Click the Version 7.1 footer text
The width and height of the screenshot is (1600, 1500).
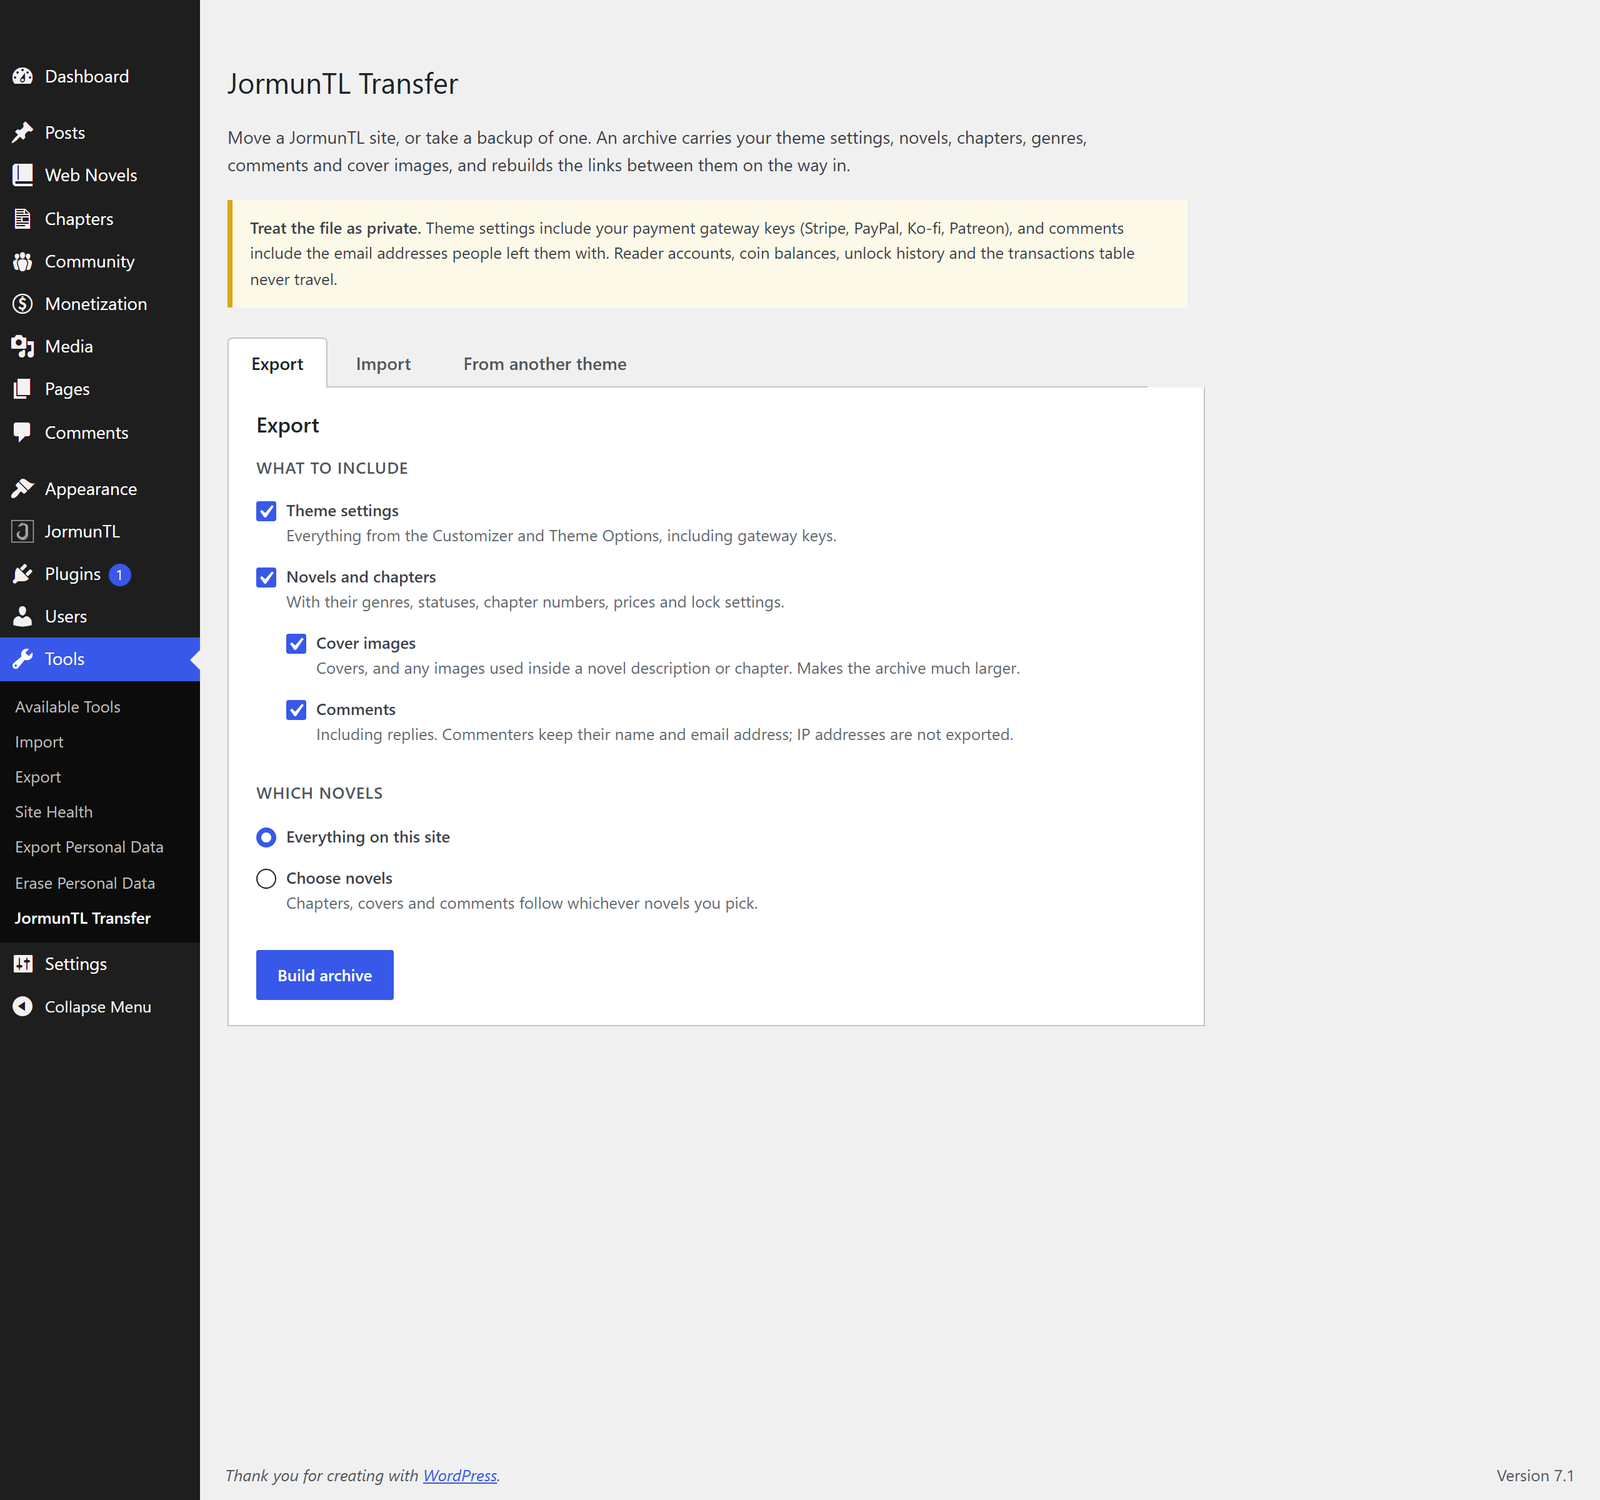point(1535,1476)
